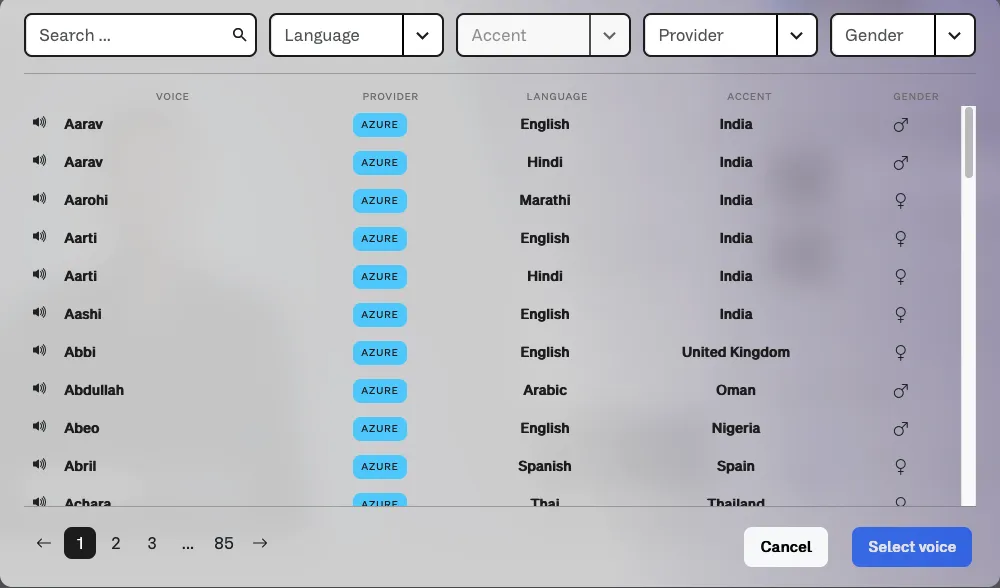1000x588 pixels.
Task: Click the VOICE column header
Action: pos(172,96)
